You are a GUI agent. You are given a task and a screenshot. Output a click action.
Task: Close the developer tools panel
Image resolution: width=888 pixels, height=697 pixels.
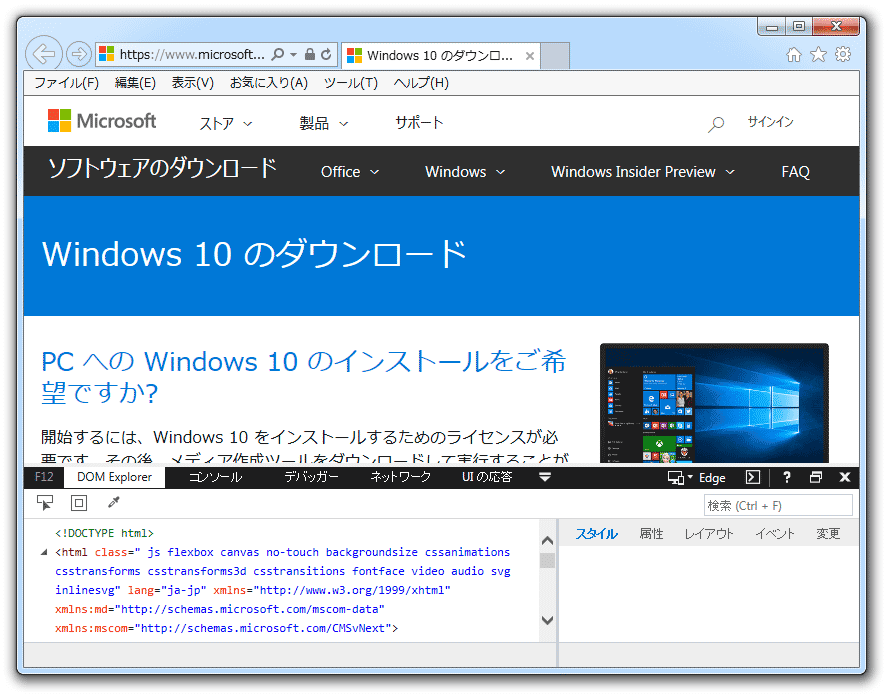[x=844, y=477]
